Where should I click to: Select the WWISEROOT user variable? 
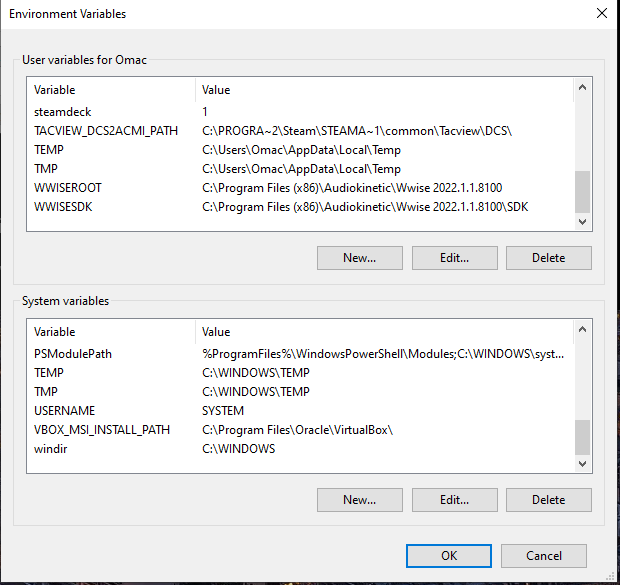pyautogui.click(x=68, y=188)
